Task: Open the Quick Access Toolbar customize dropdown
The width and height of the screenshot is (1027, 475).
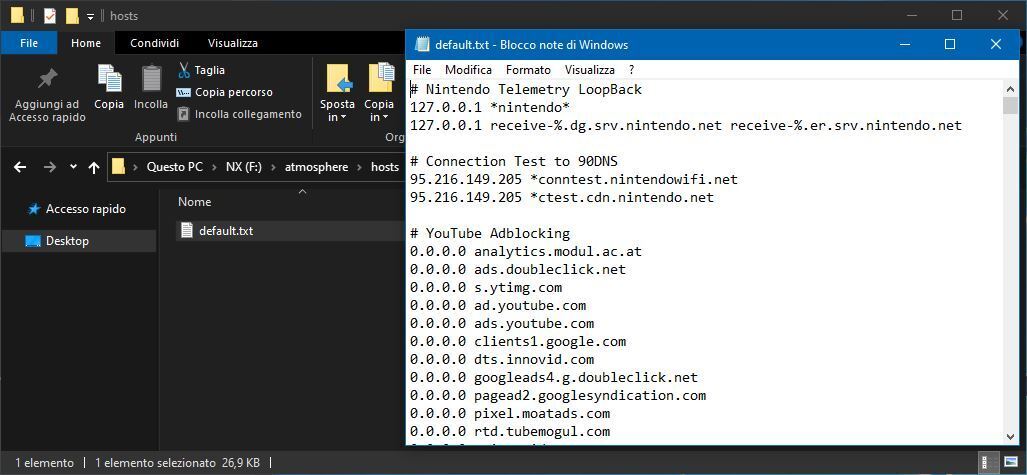Action: point(90,16)
